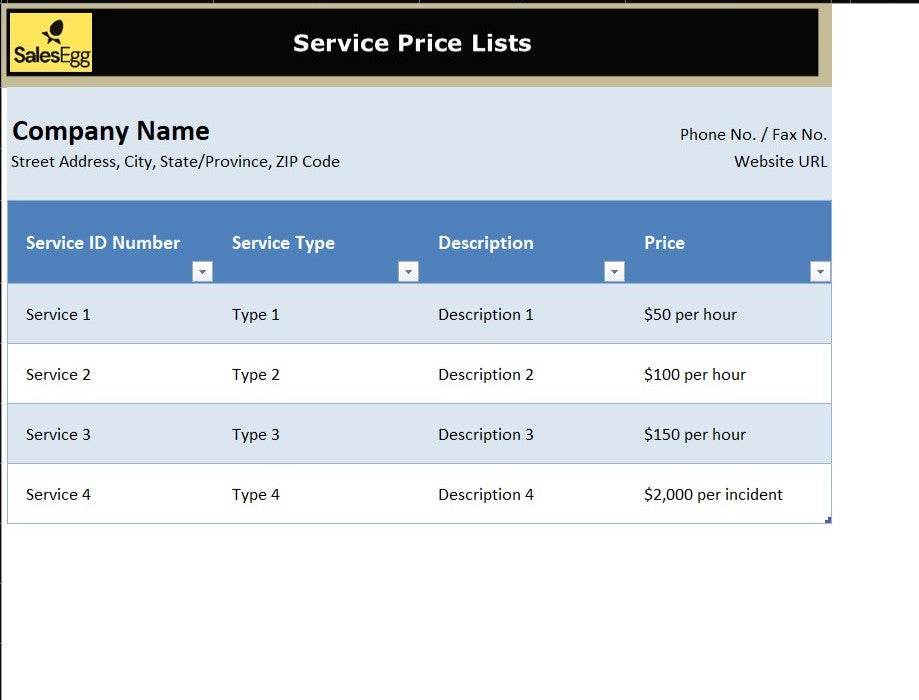The image size is (919, 700).
Task: Click the table resize handle corner
Action: coord(828,520)
